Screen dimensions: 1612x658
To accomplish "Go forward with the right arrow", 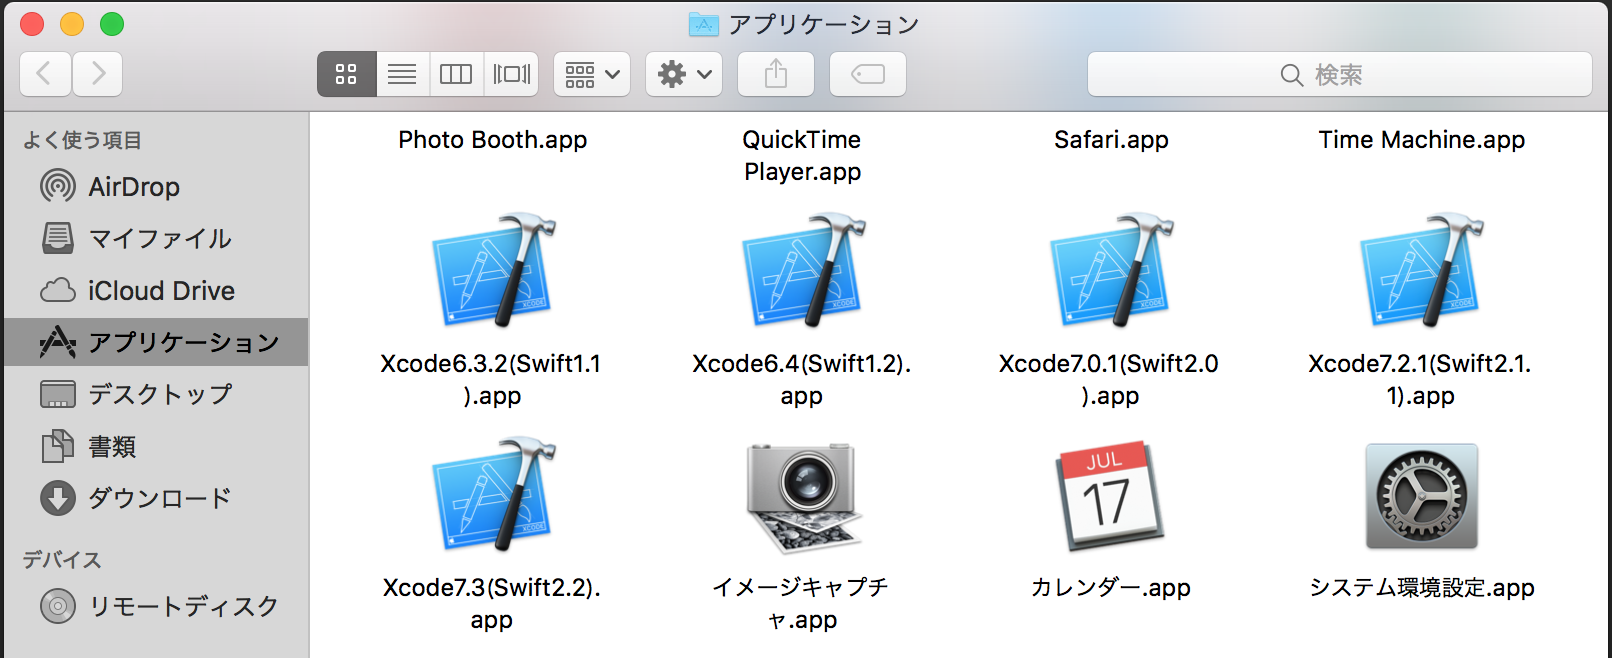I will pyautogui.click(x=98, y=74).
